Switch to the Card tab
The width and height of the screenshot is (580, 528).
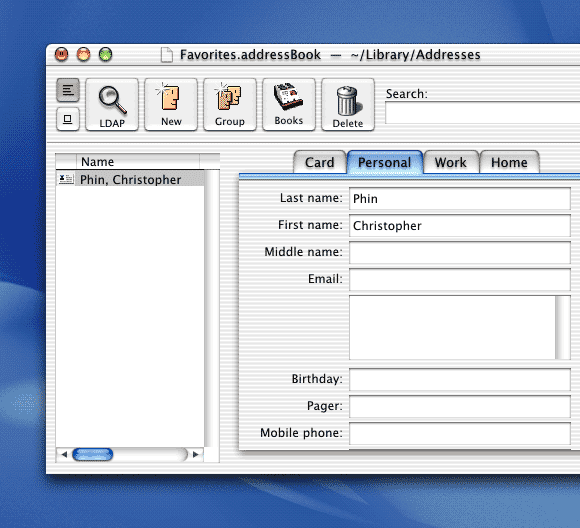320,162
